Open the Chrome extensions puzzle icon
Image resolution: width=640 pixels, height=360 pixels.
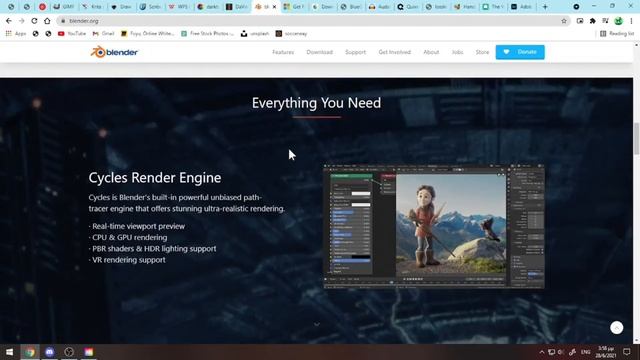pyautogui.click(x=592, y=21)
